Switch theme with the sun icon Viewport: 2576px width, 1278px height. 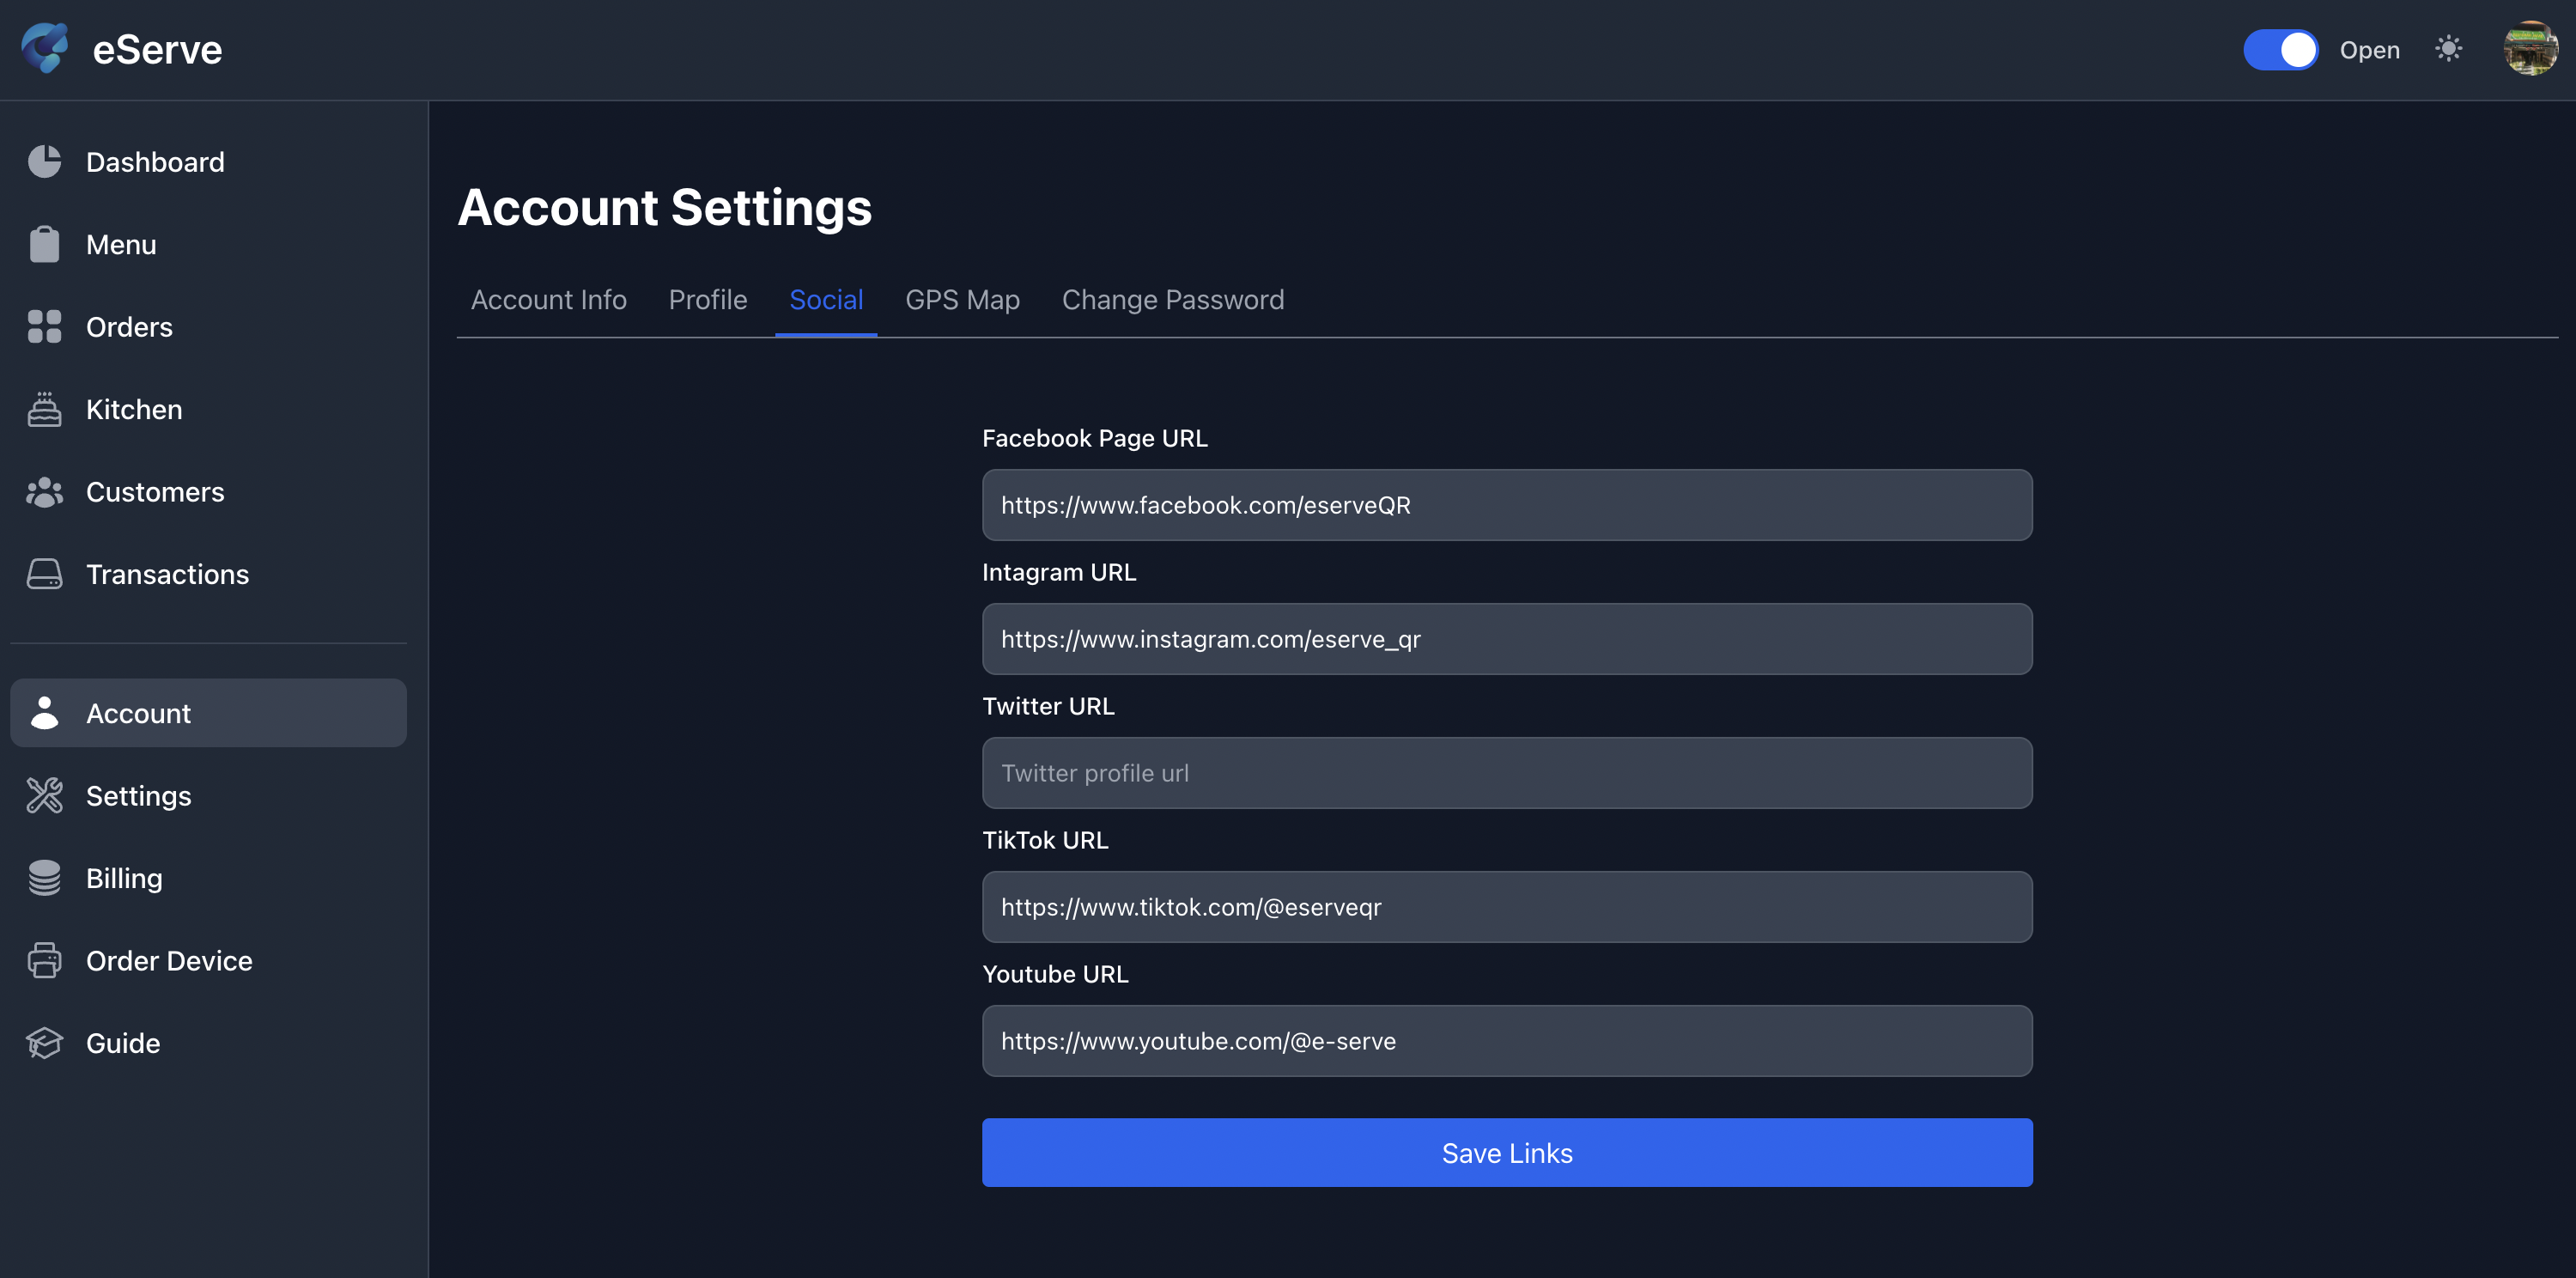pos(2448,49)
